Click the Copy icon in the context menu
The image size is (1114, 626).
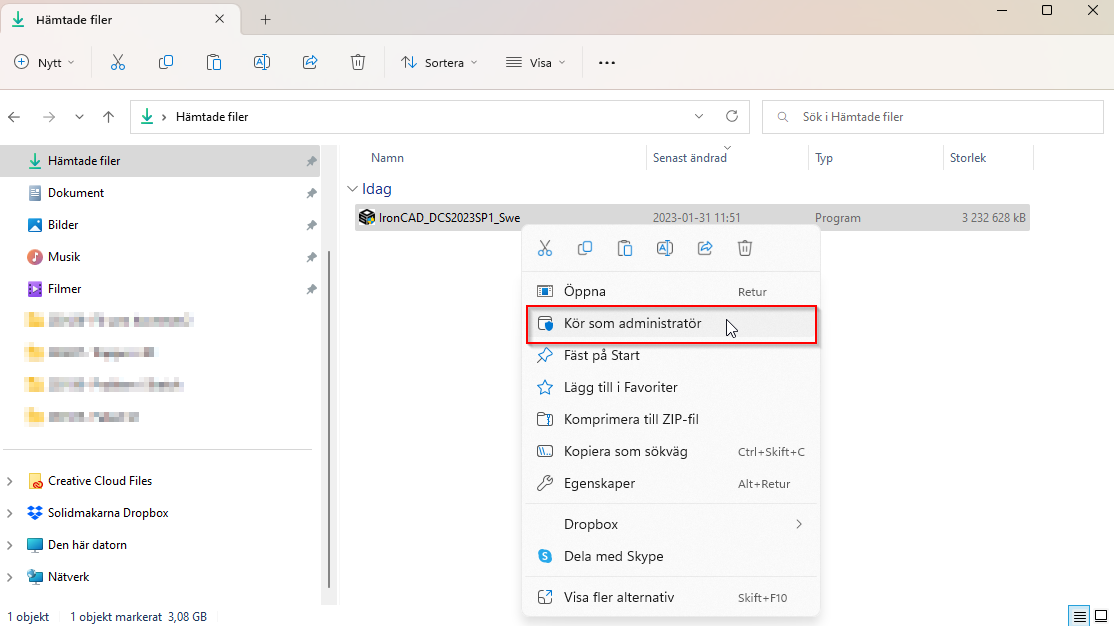tap(585, 248)
